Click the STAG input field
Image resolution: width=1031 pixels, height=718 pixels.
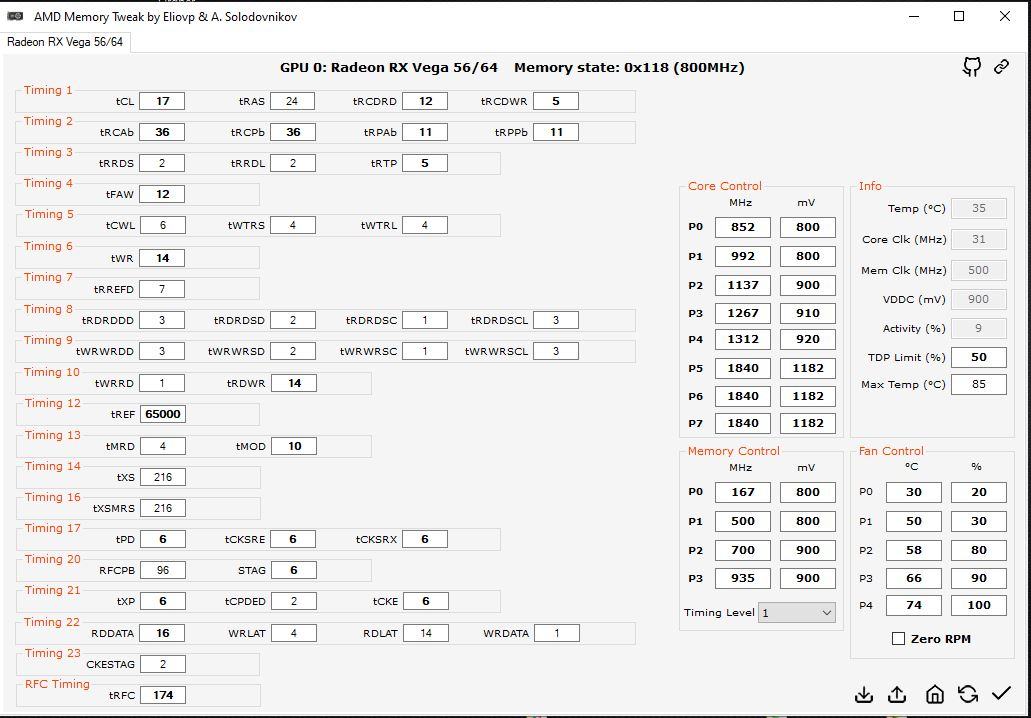coord(294,570)
